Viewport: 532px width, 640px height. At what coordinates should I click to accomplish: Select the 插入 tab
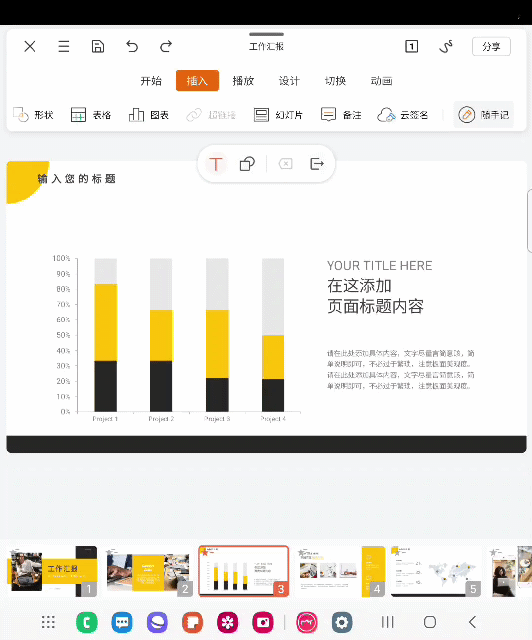[x=197, y=81]
